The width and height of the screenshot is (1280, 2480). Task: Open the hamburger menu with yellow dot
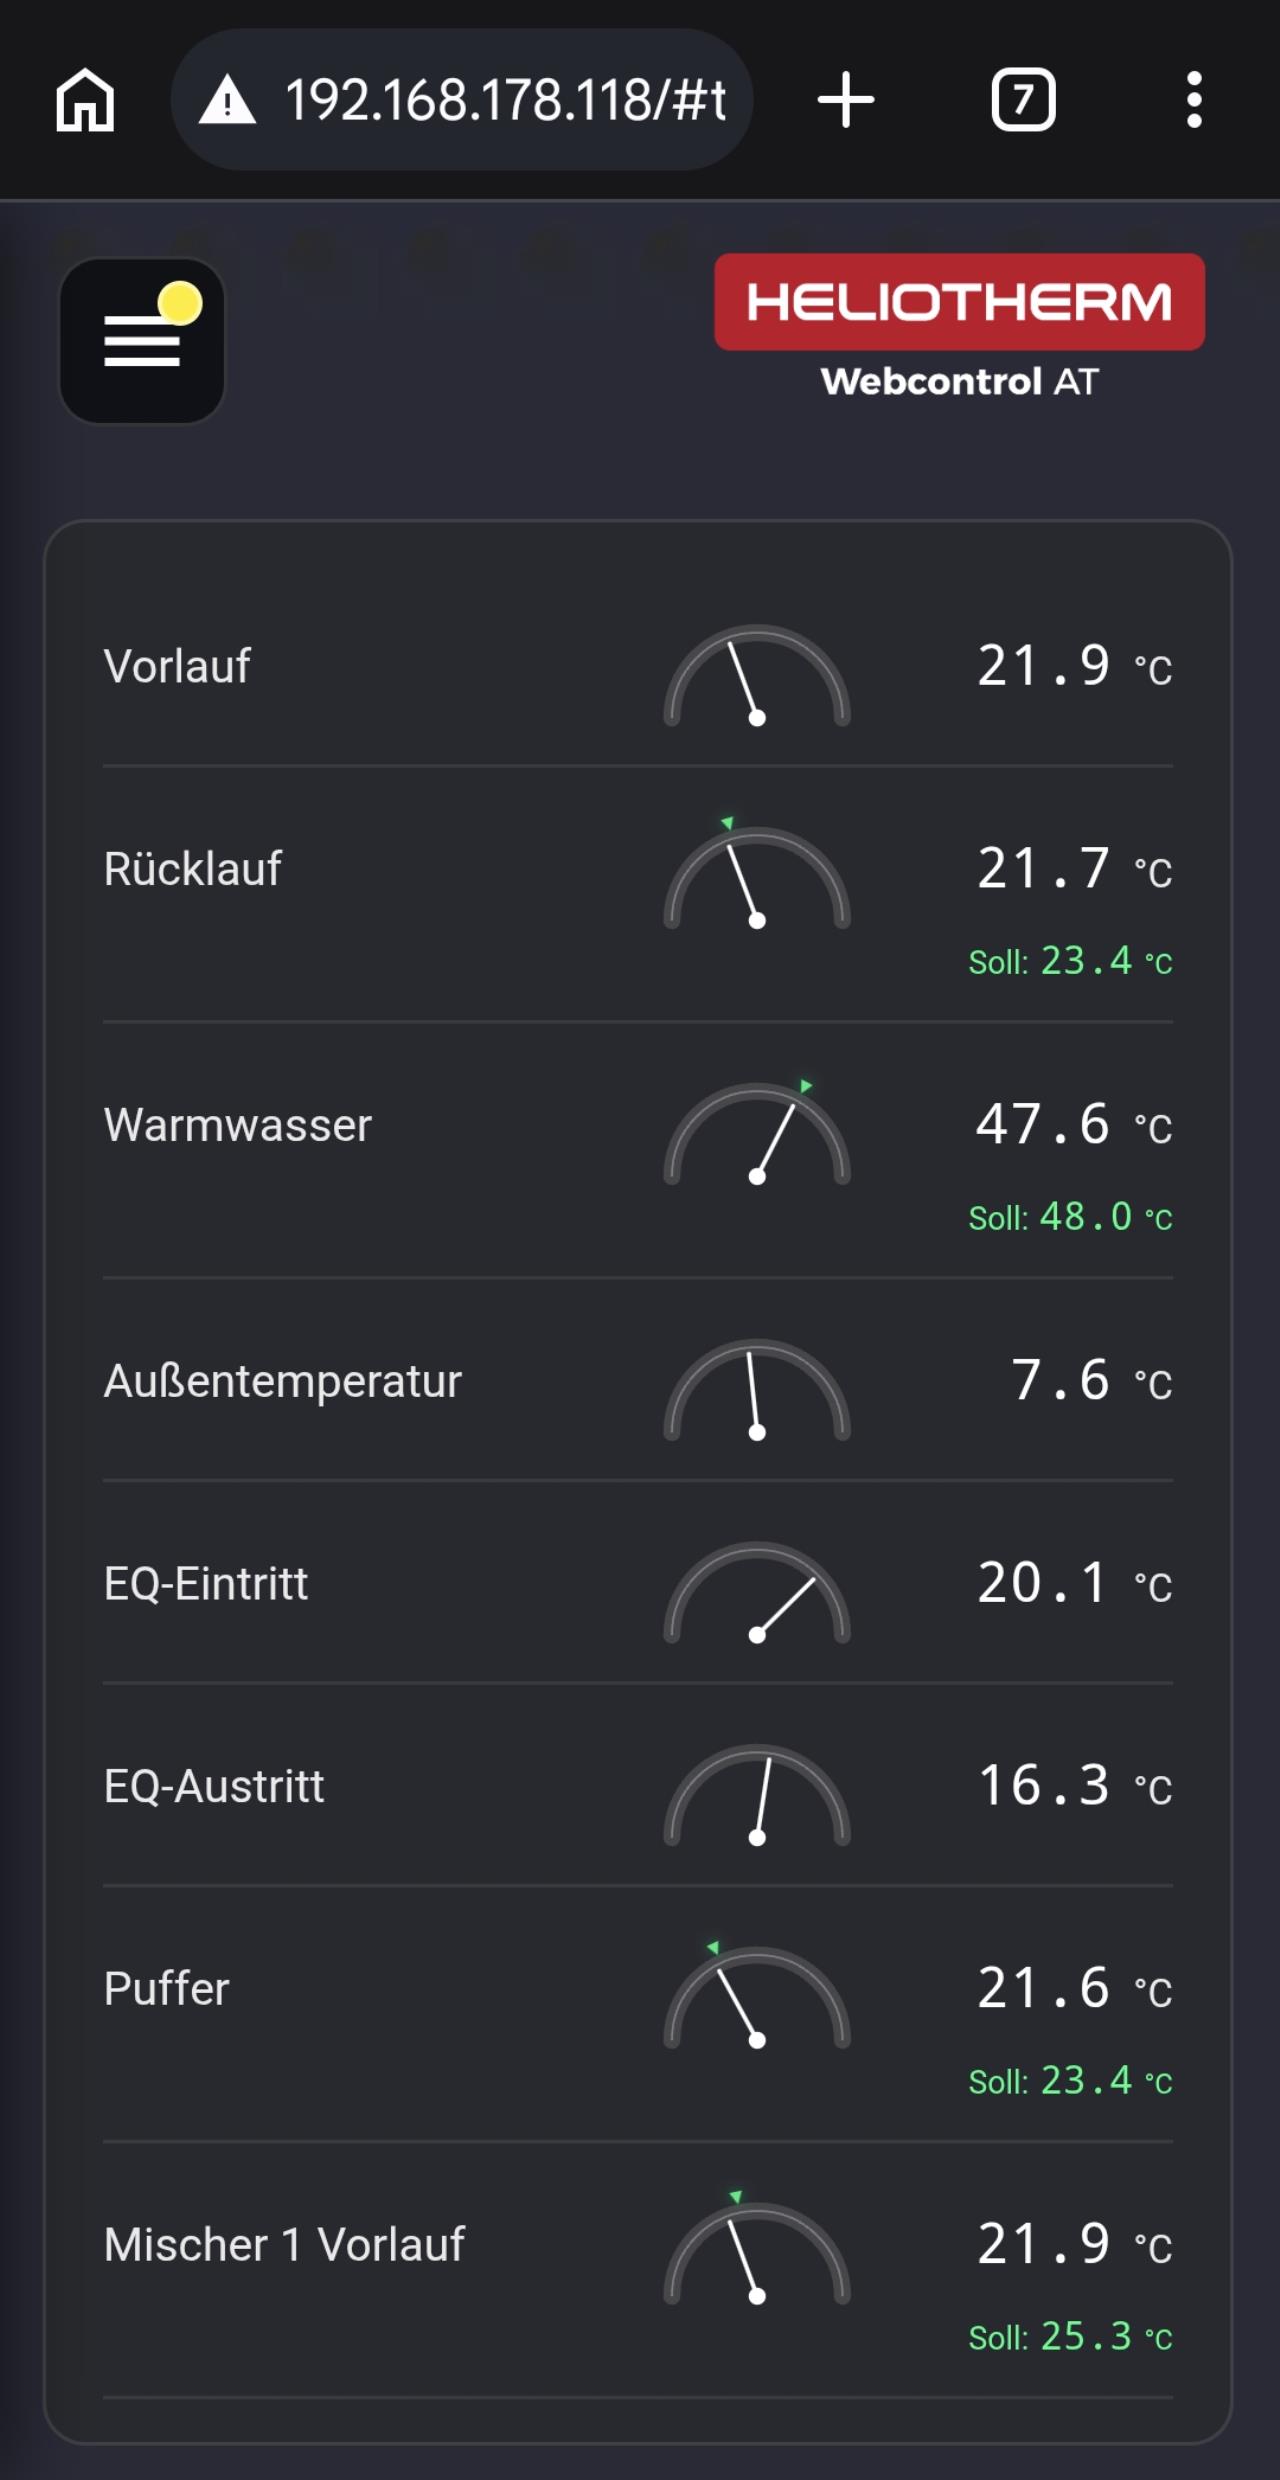coord(142,341)
